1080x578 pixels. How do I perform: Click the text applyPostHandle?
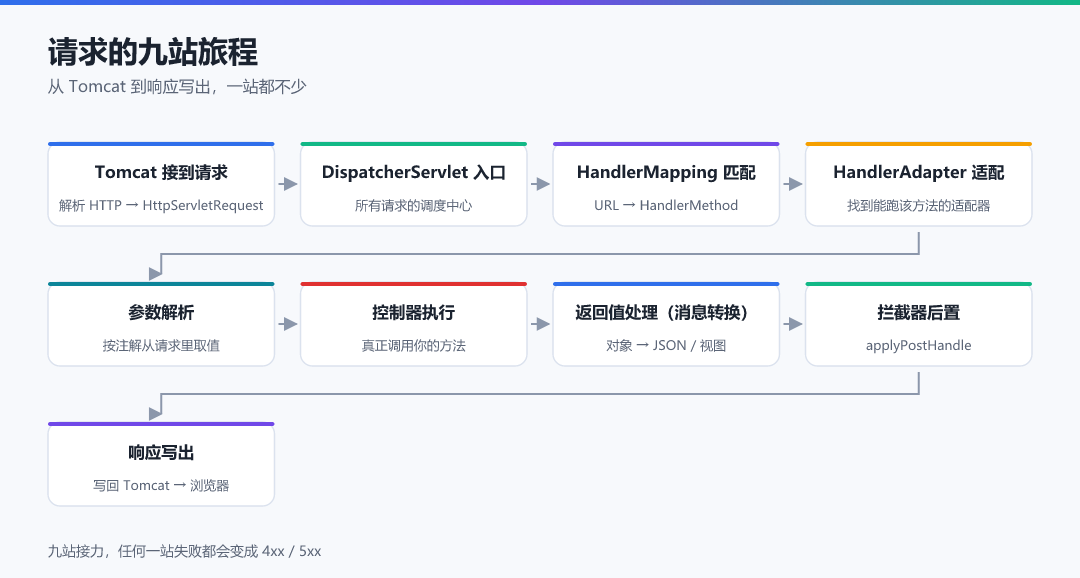point(919,346)
